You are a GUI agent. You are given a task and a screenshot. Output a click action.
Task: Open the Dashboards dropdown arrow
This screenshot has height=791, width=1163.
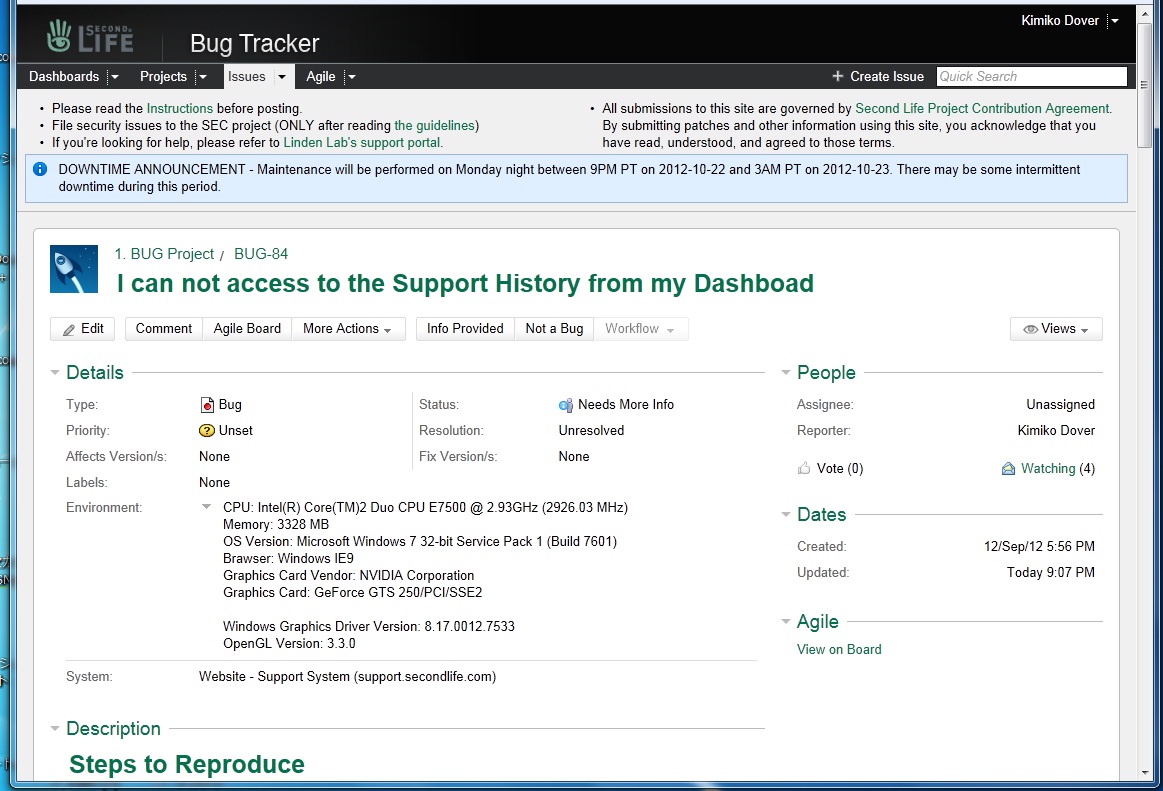pyautogui.click(x=115, y=76)
